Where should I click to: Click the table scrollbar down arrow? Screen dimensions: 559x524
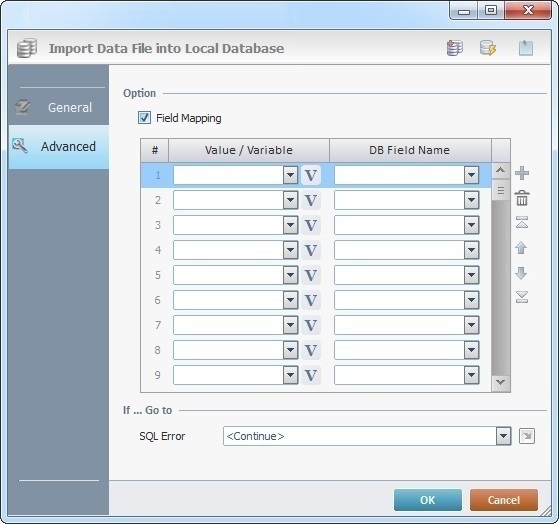500,382
